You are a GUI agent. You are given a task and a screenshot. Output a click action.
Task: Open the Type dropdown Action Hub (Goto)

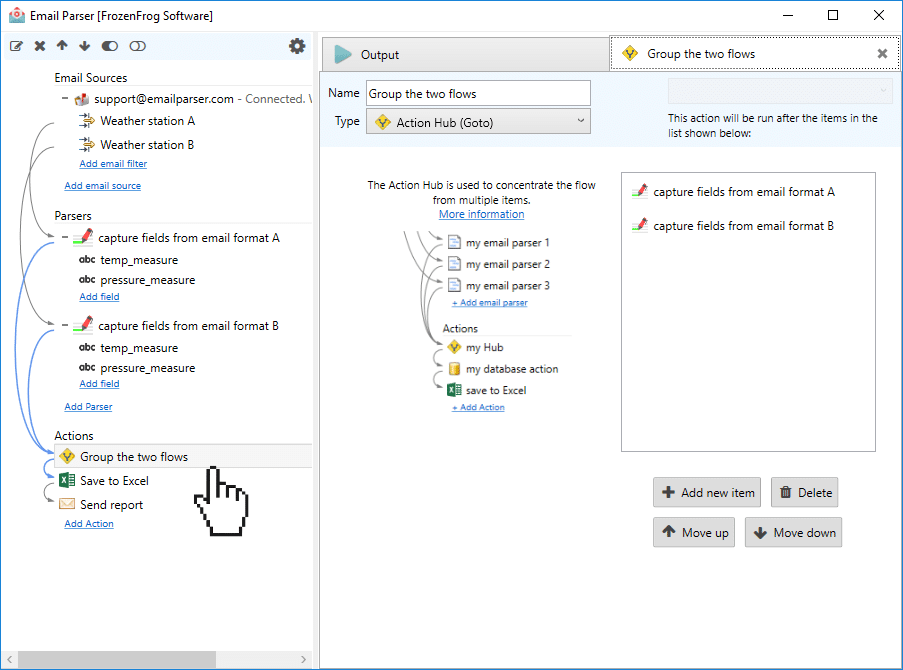[478, 122]
